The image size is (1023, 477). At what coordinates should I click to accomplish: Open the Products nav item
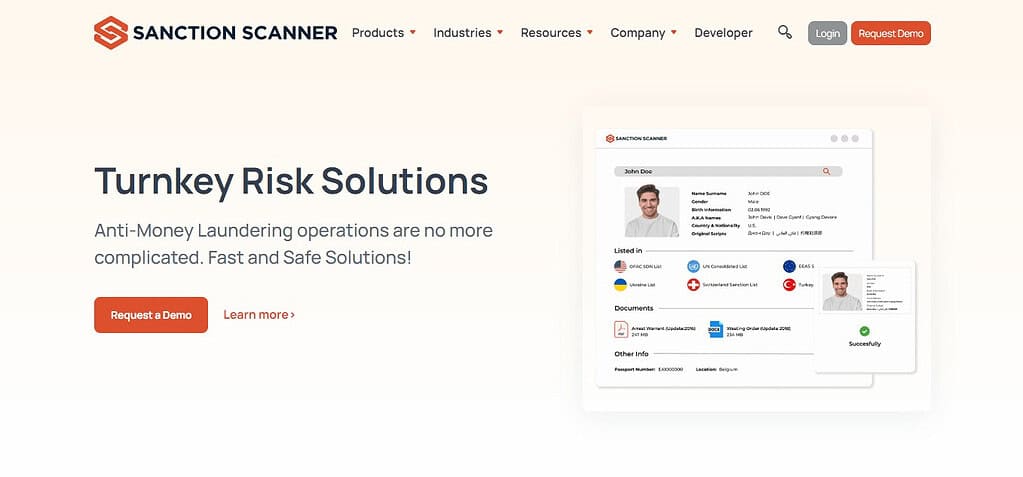tap(378, 33)
